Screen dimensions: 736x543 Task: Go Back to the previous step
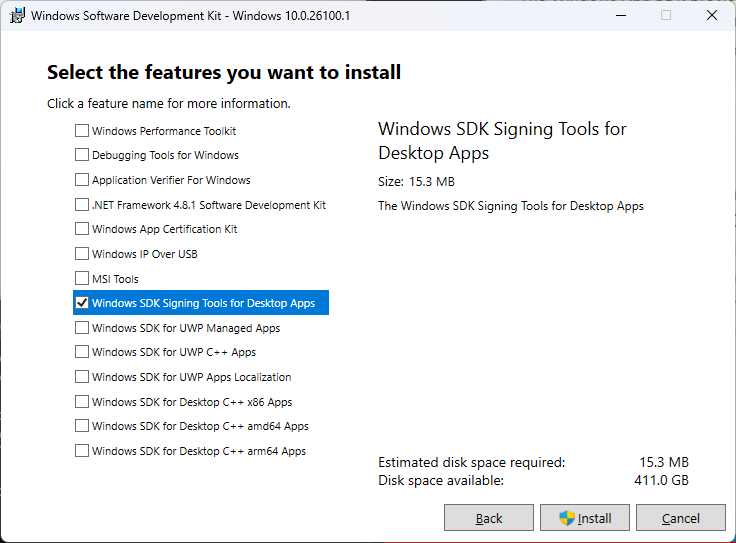(489, 518)
